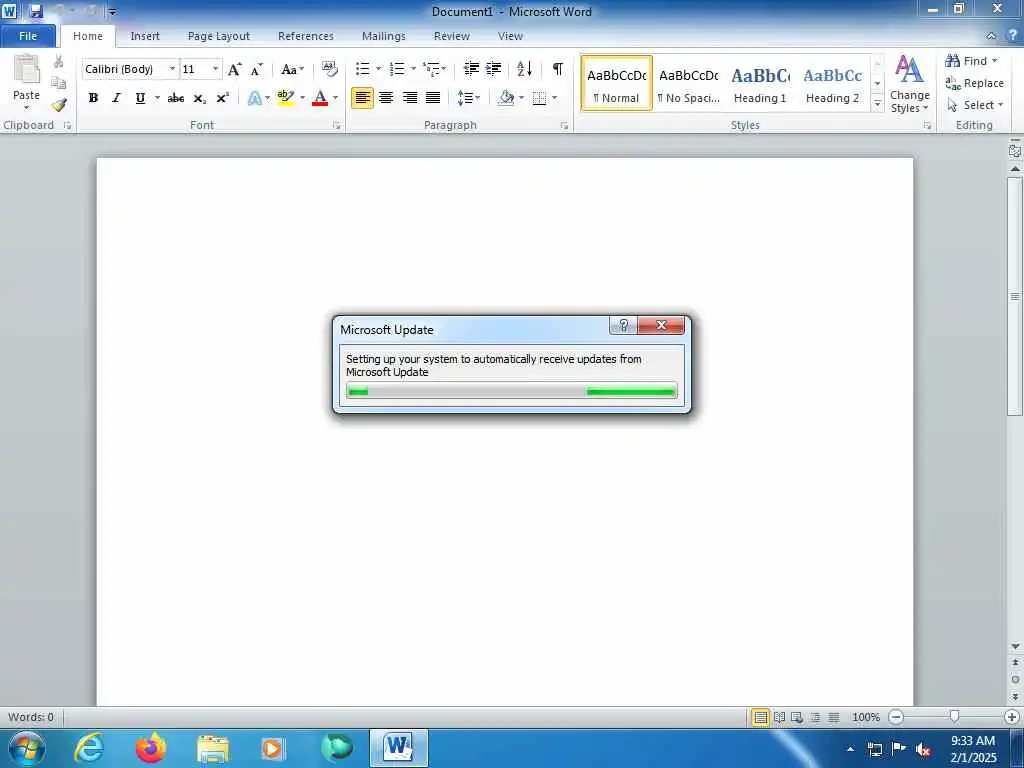
Task: Click the Microsoft Update help question icon
Action: pyautogui.click(x=624, y=325)
